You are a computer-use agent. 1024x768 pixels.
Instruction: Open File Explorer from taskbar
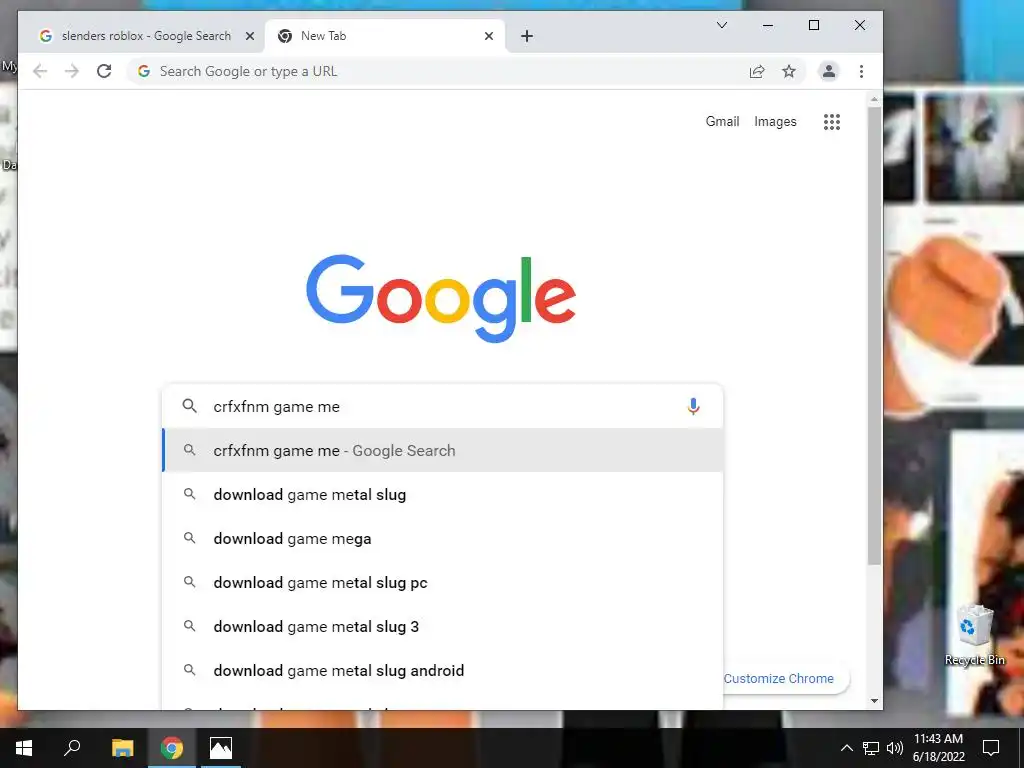(122, 748)
